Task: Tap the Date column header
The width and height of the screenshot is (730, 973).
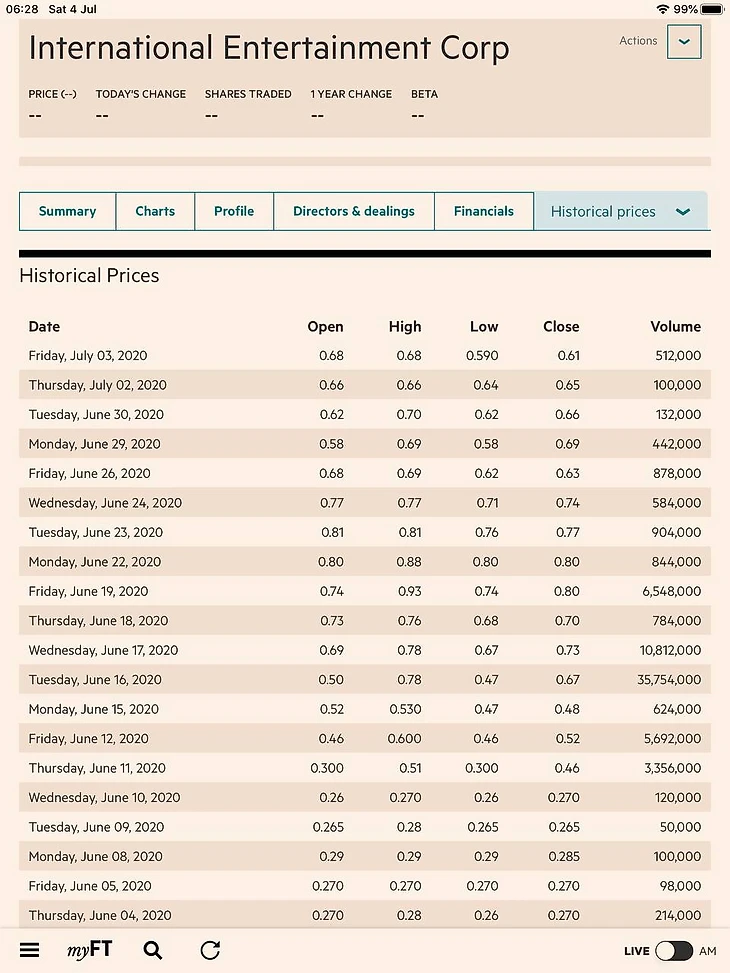Action: (x=44, y=326)
